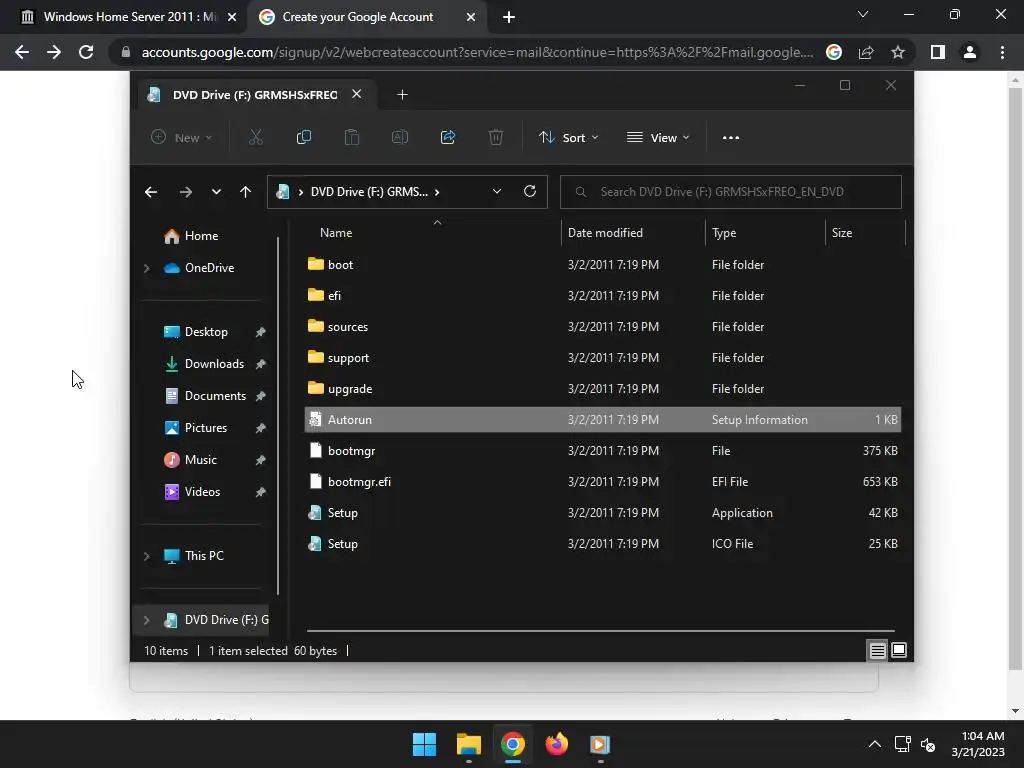Click the Cut scissors icon in Explorer toolbar
The width and height of the screenshot is (1024, 768).
255,137
